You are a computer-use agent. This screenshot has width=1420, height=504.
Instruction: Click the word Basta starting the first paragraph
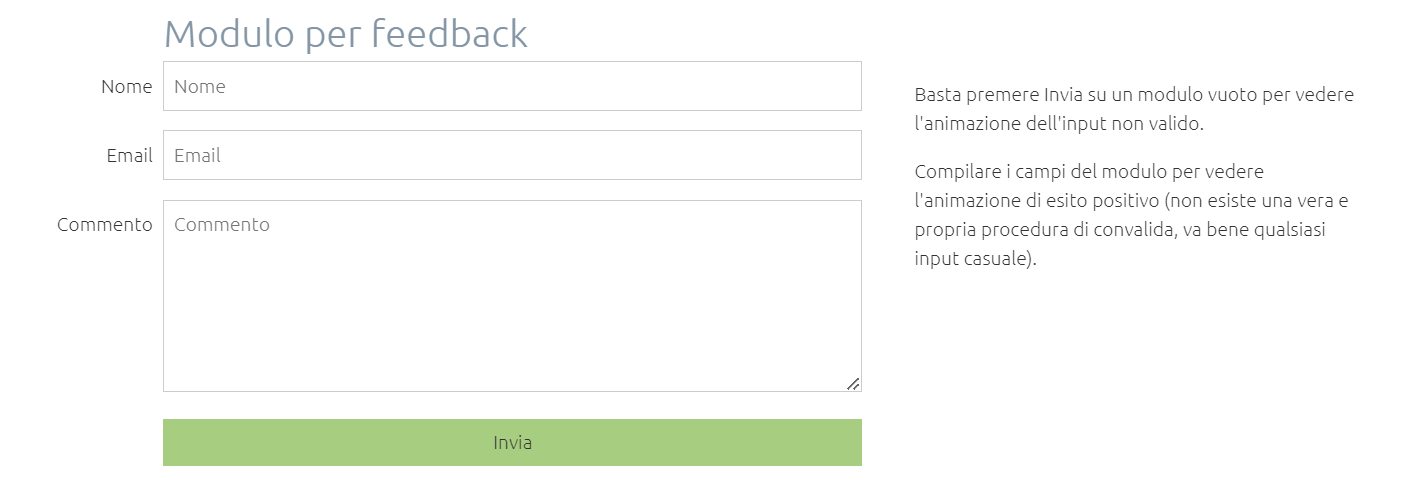pos(939,95)
